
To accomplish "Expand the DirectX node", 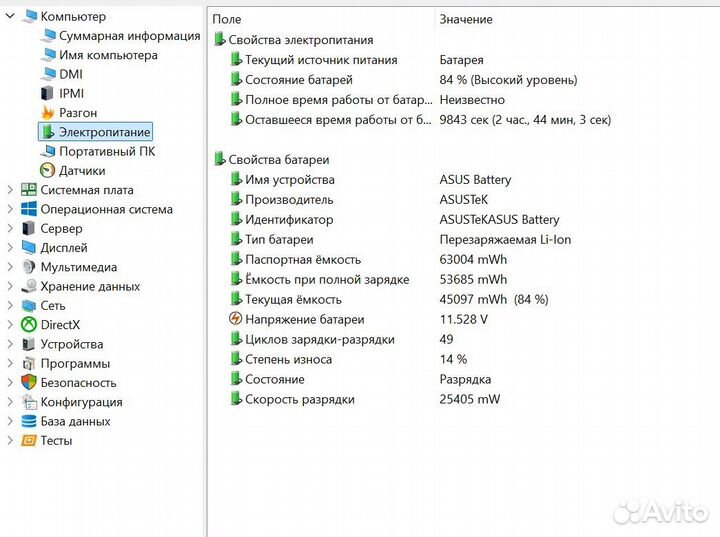I will pos(10,325).
